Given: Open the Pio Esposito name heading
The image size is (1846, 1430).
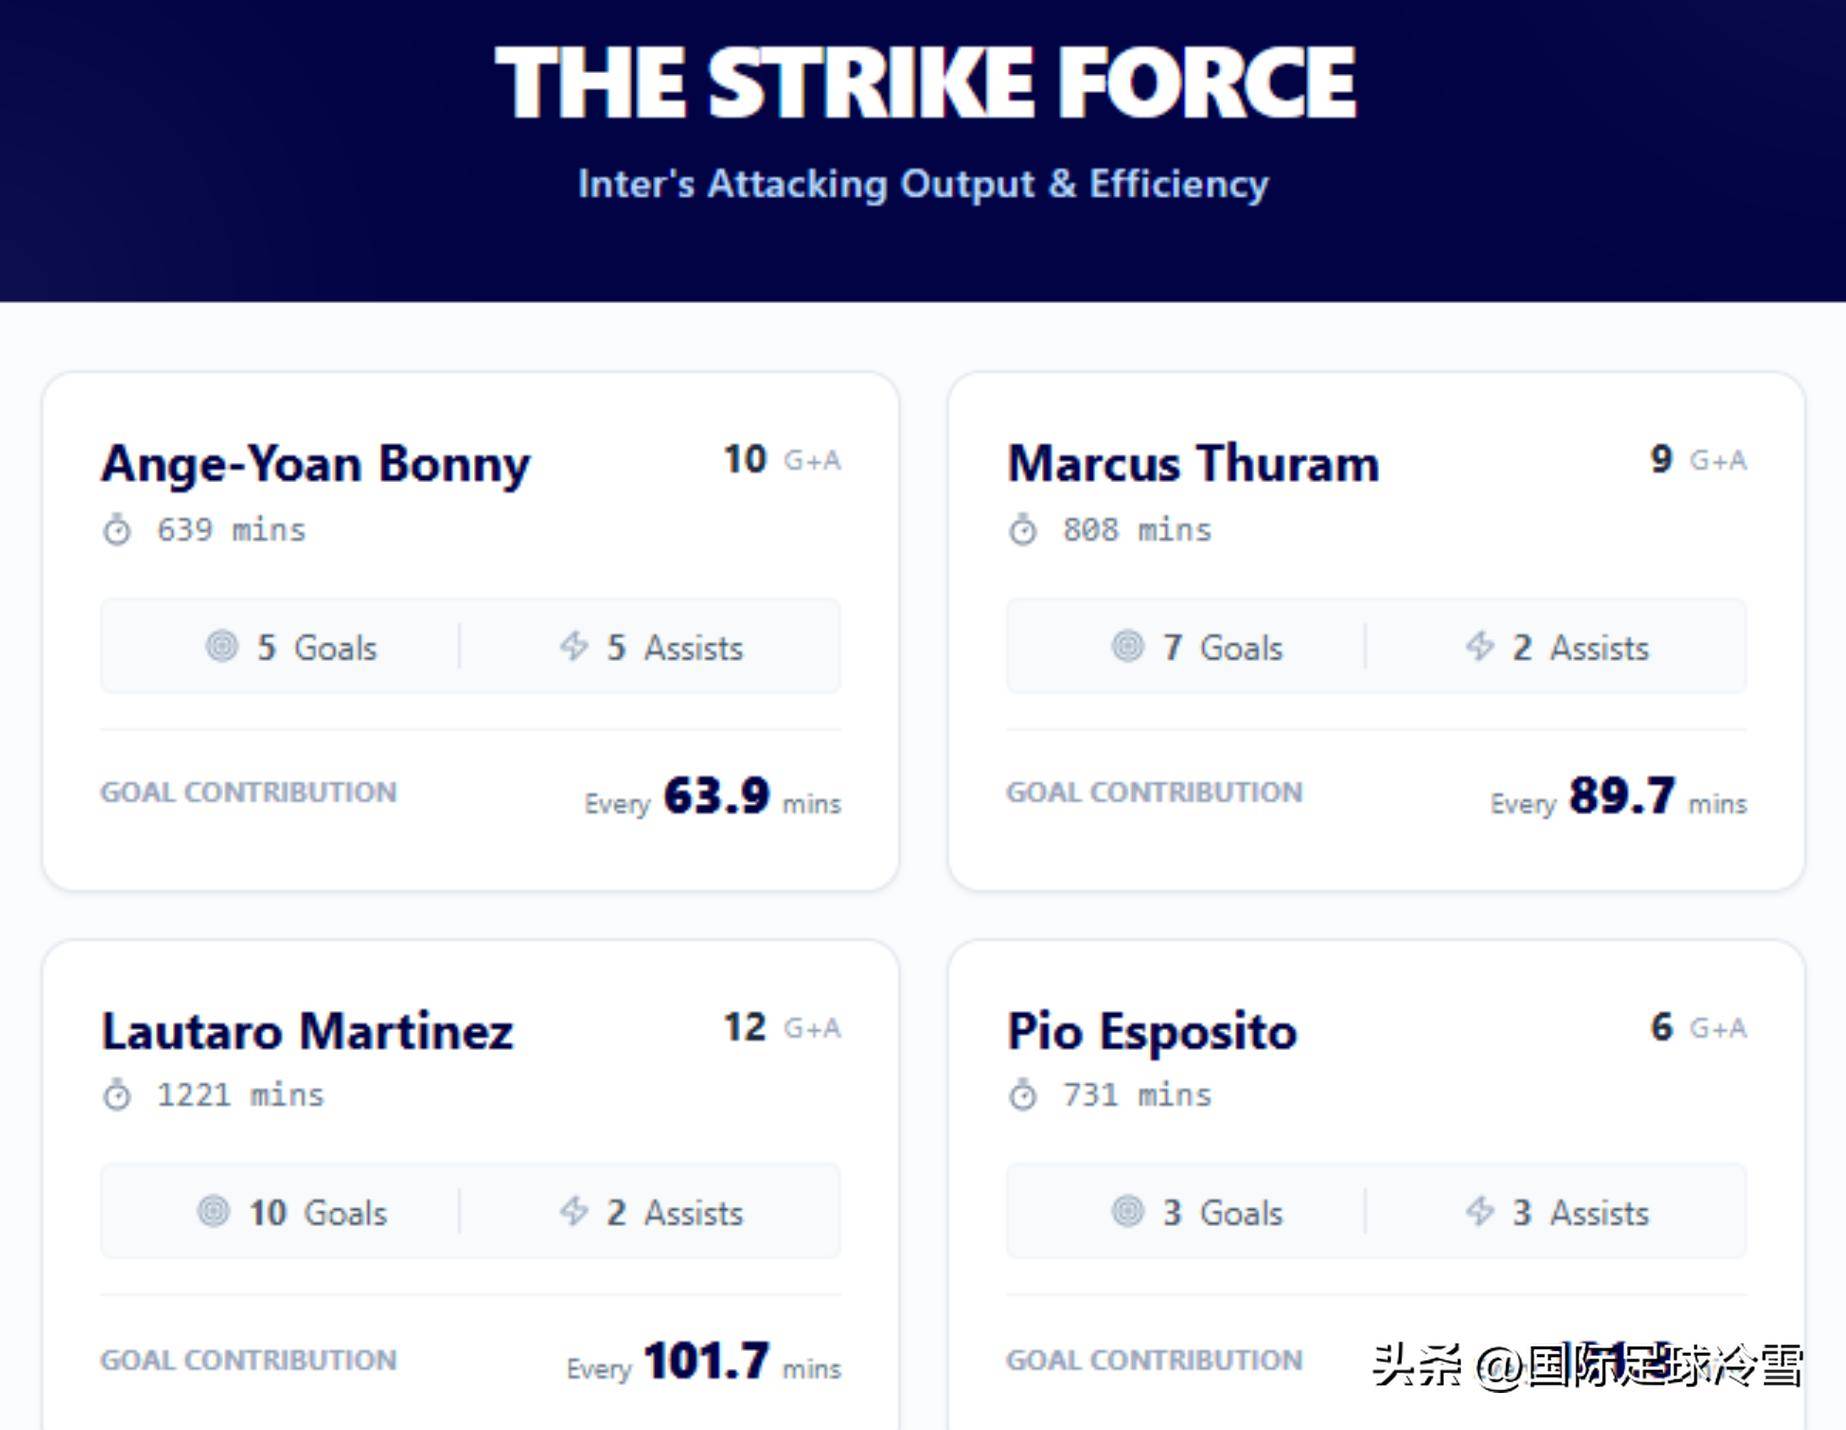Looking at the screenshot, I should pos(1152,1031).
